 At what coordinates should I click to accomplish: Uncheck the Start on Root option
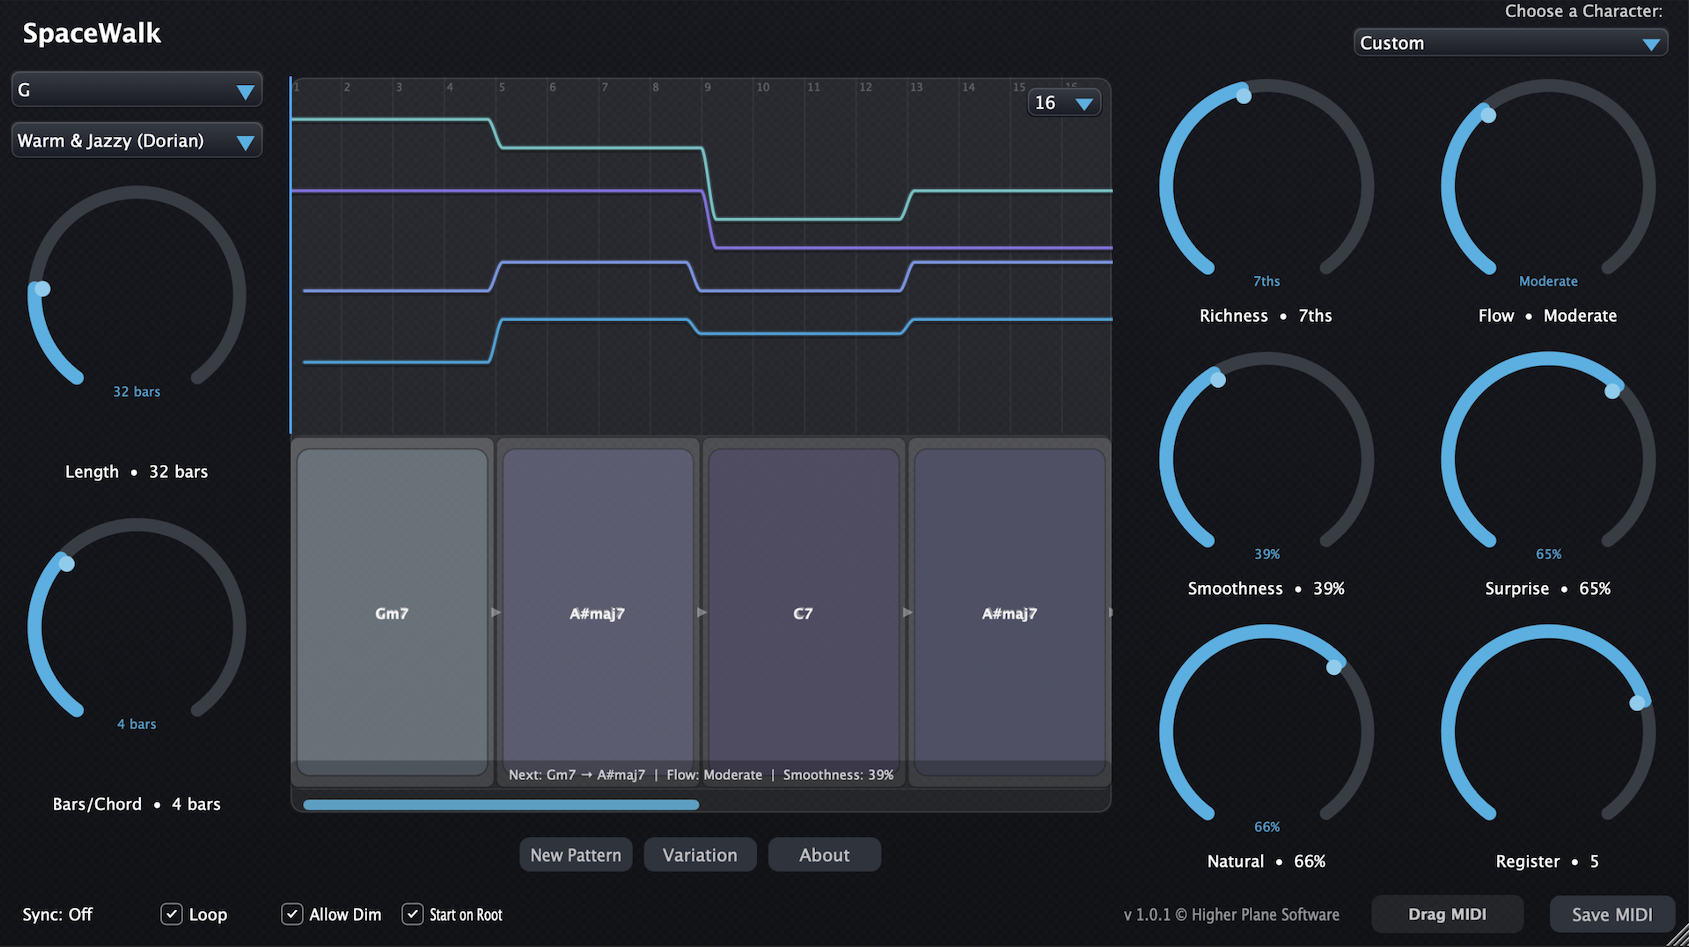point(412,914)
